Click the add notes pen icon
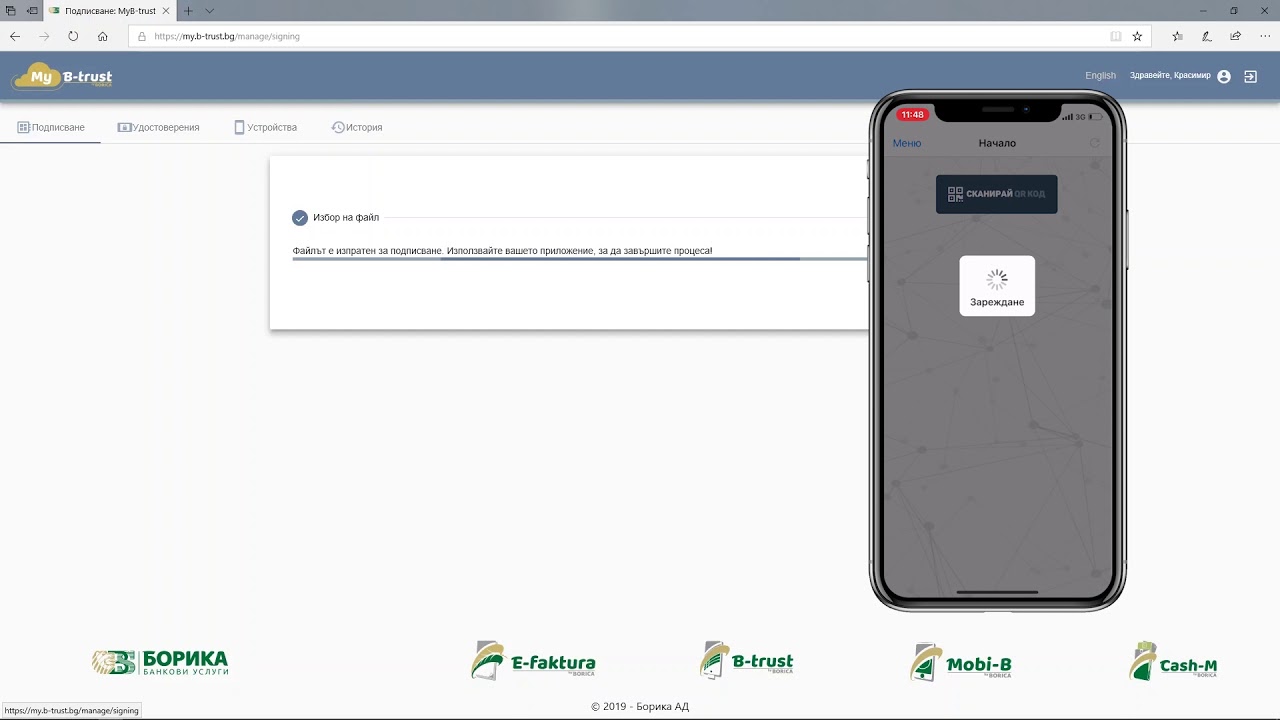 coord(1207,36)
